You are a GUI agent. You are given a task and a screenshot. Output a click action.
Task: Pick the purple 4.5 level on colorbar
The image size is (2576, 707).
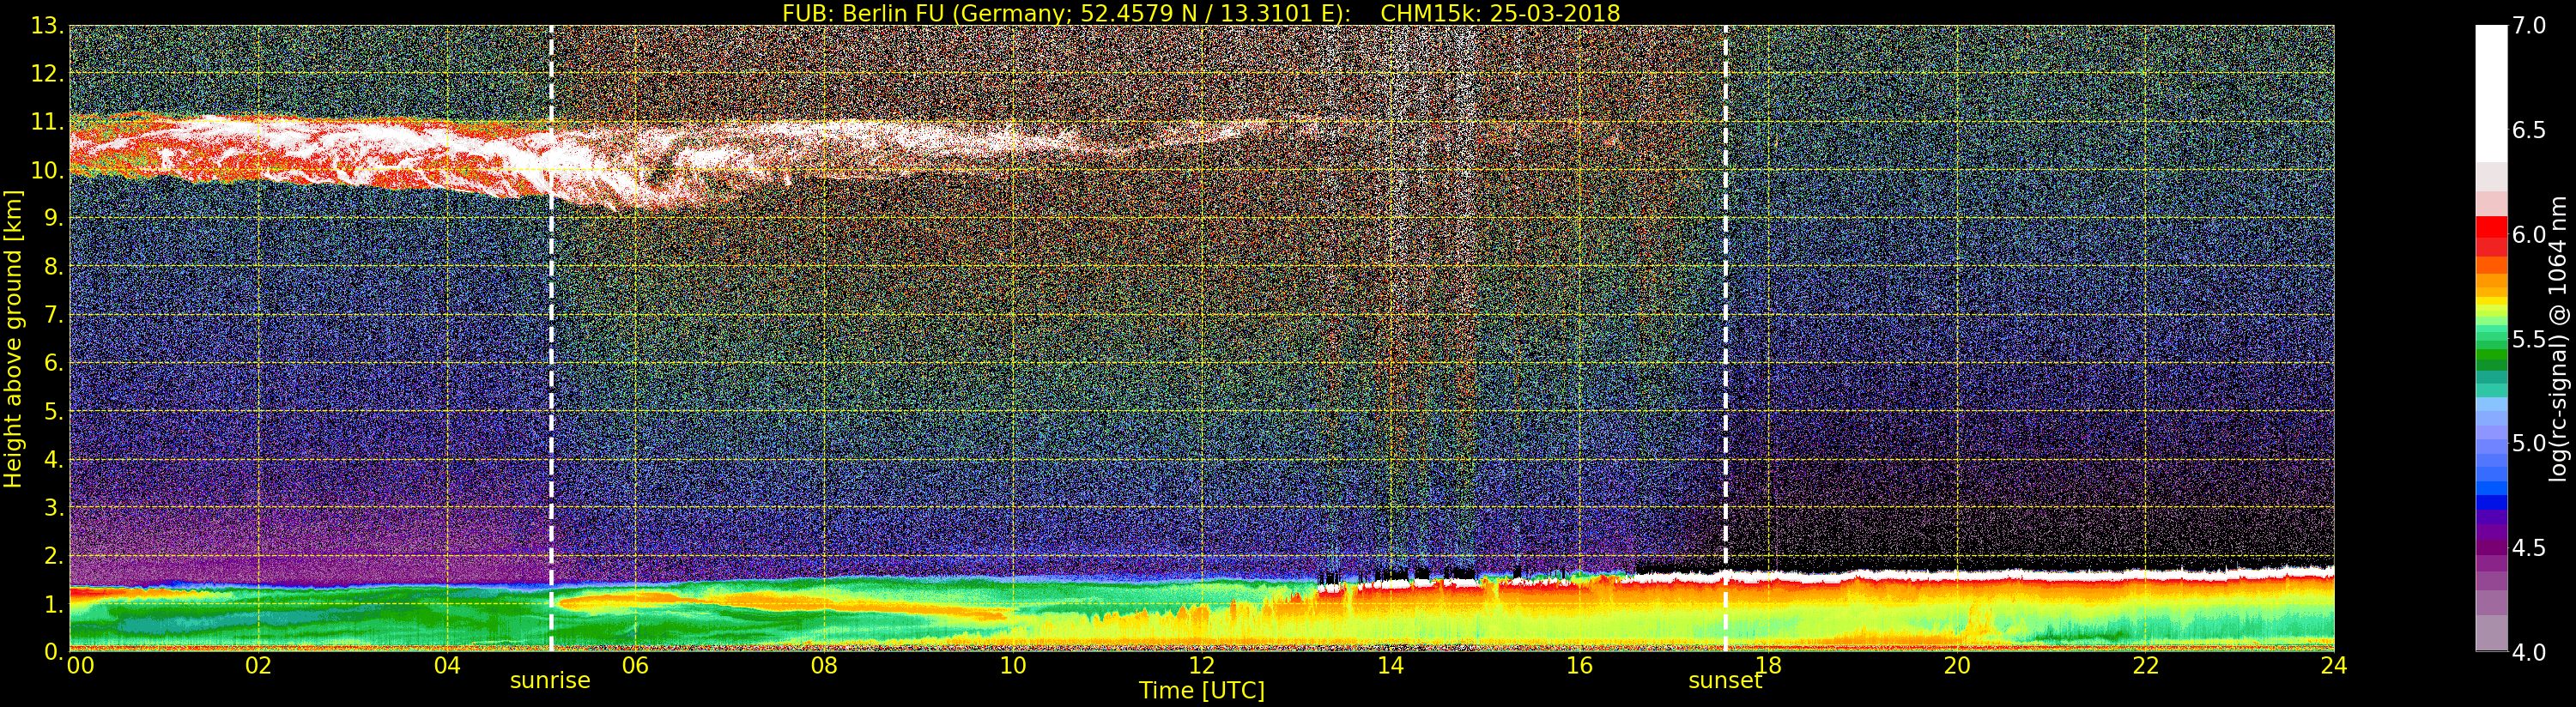(2491, 547)
